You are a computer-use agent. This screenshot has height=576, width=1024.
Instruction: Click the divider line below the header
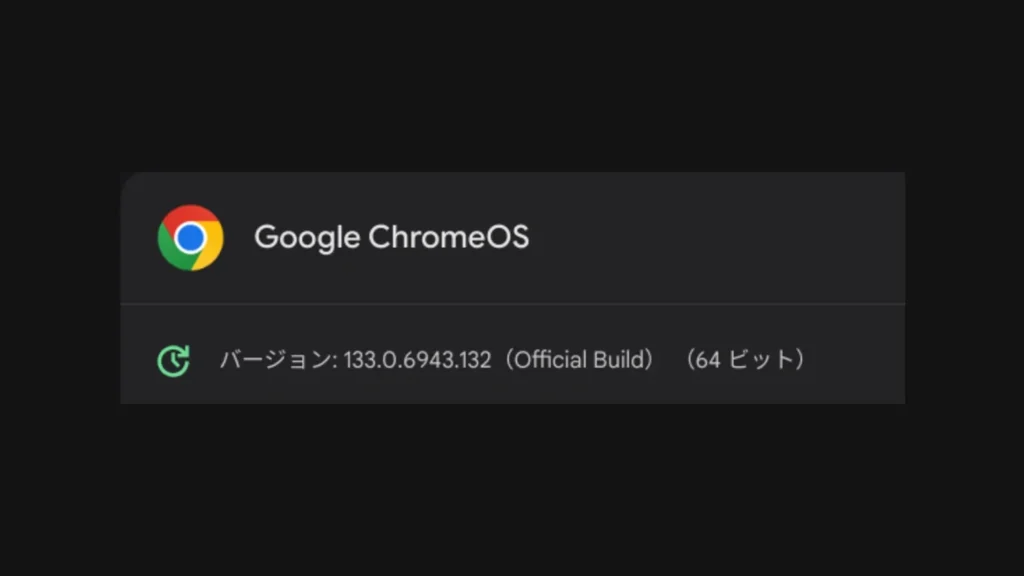pyautogui.click(x=512, y=303)
